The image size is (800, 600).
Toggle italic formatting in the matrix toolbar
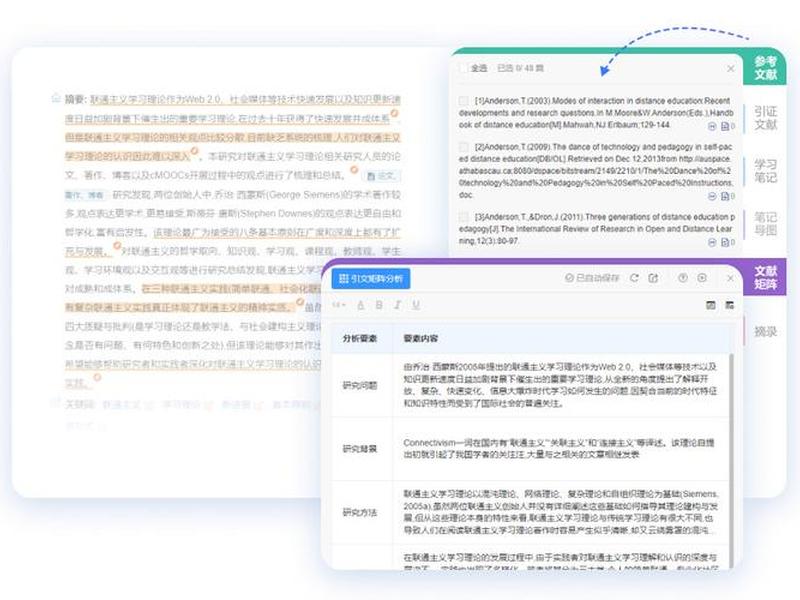[x=397, y=305]
